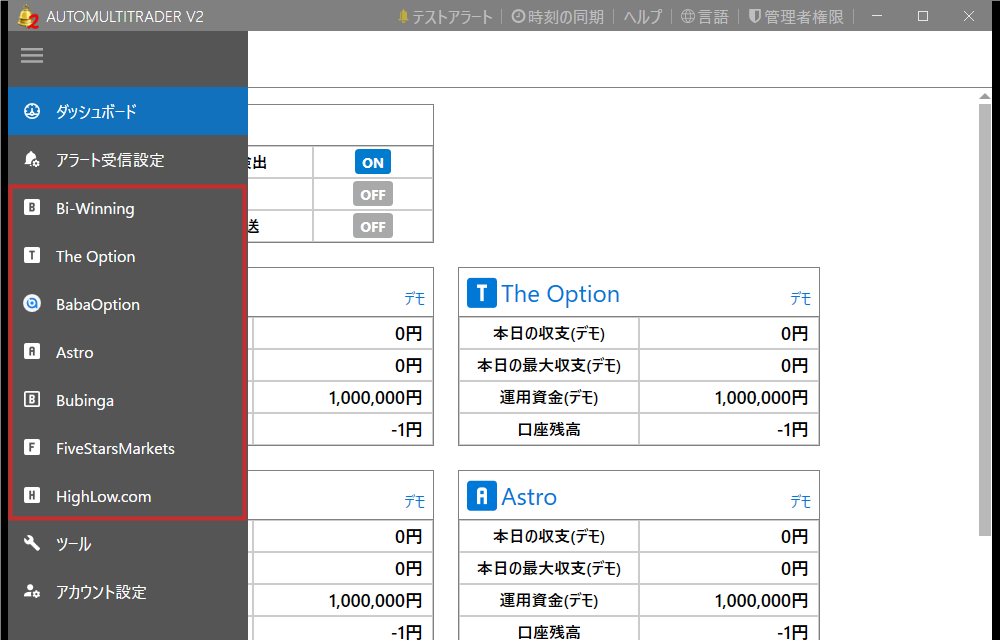Click the alert bell settings icon
The image size is (1000, 640).
pyautogui.click(x=32, y=159)
